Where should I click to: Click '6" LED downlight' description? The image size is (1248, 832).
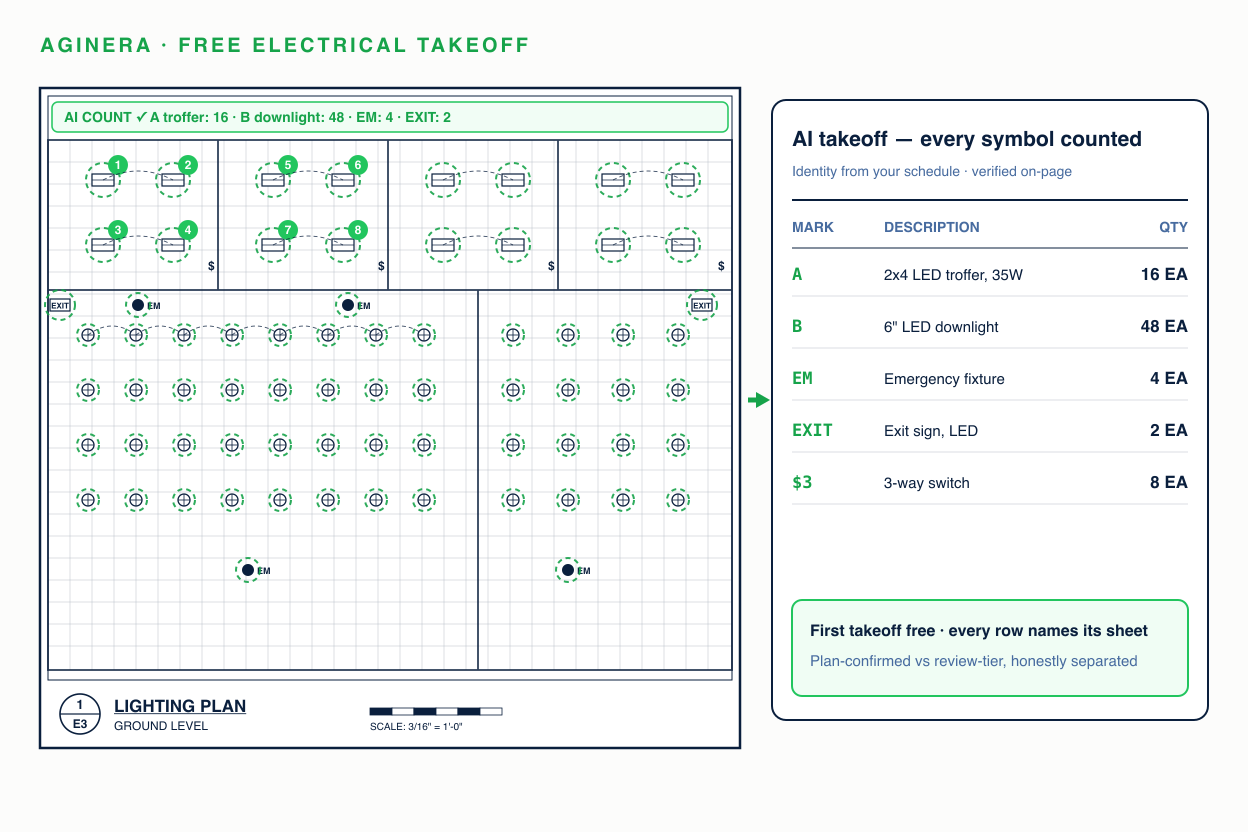tap(941, 327)
